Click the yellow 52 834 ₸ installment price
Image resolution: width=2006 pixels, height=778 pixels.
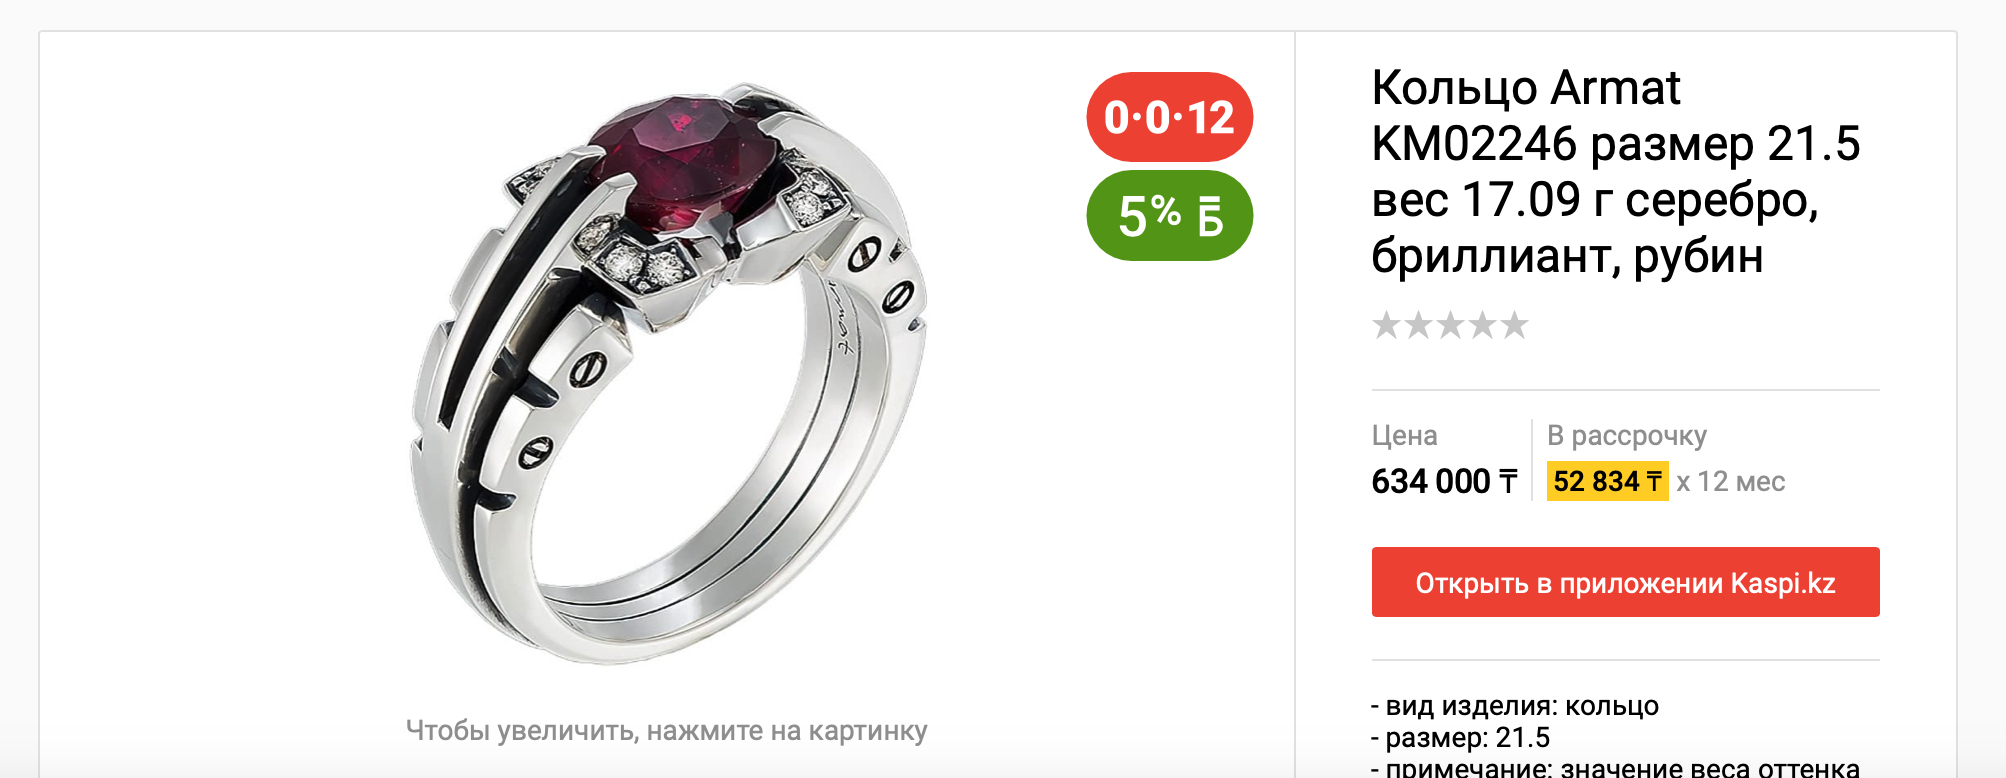click(1607, 481)
